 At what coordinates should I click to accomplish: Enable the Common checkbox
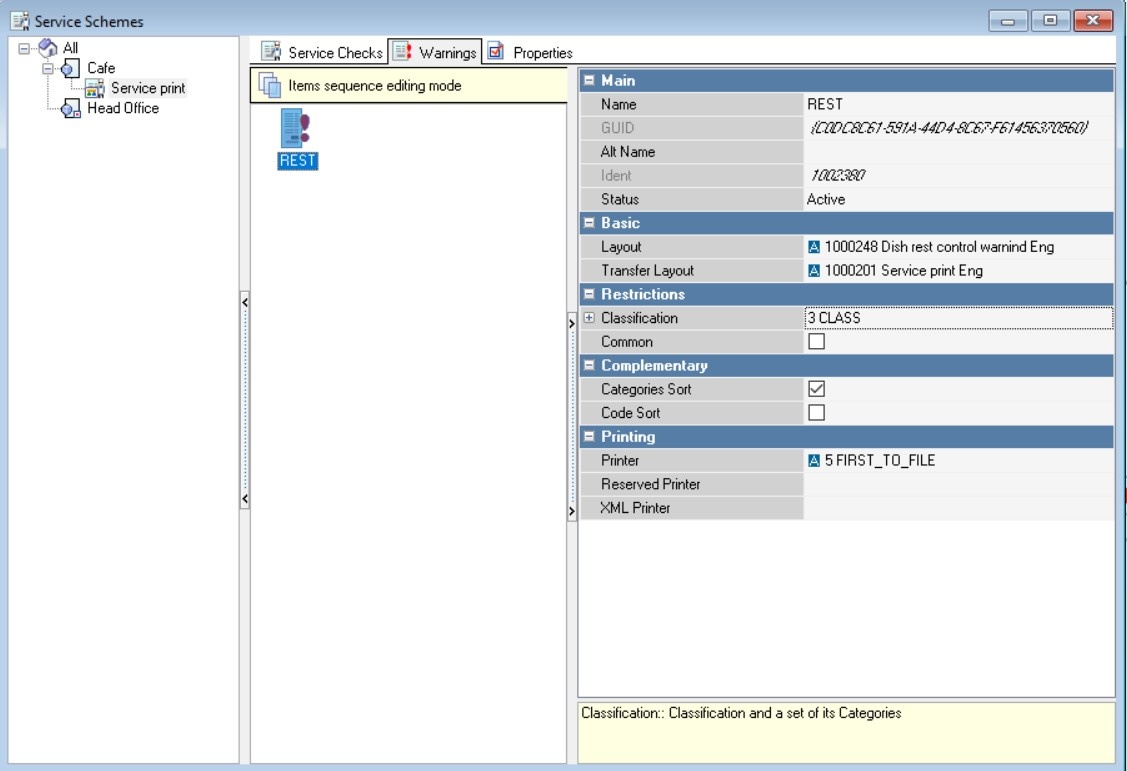pos(816,342)
